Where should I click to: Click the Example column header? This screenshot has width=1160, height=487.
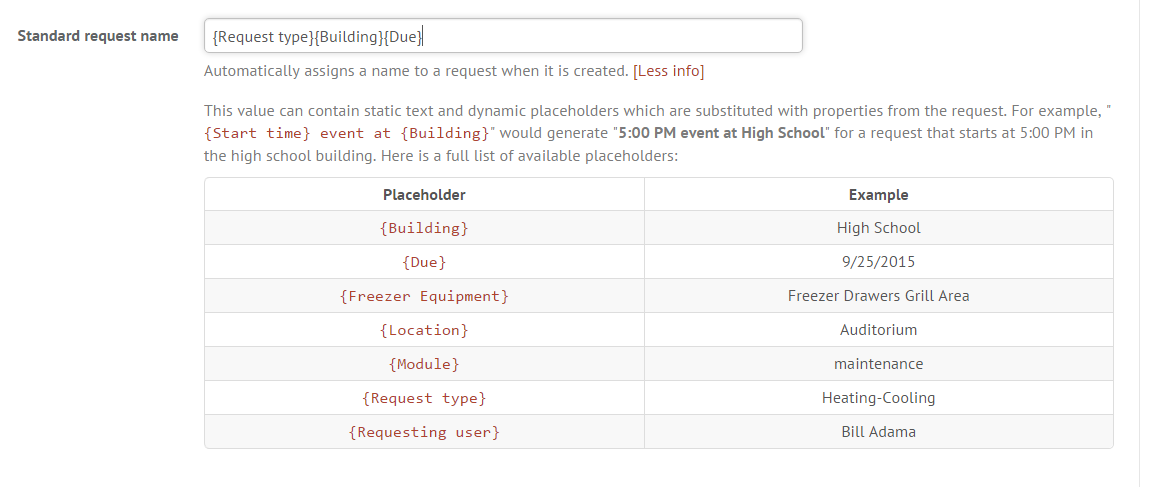[x=878, y=195]
